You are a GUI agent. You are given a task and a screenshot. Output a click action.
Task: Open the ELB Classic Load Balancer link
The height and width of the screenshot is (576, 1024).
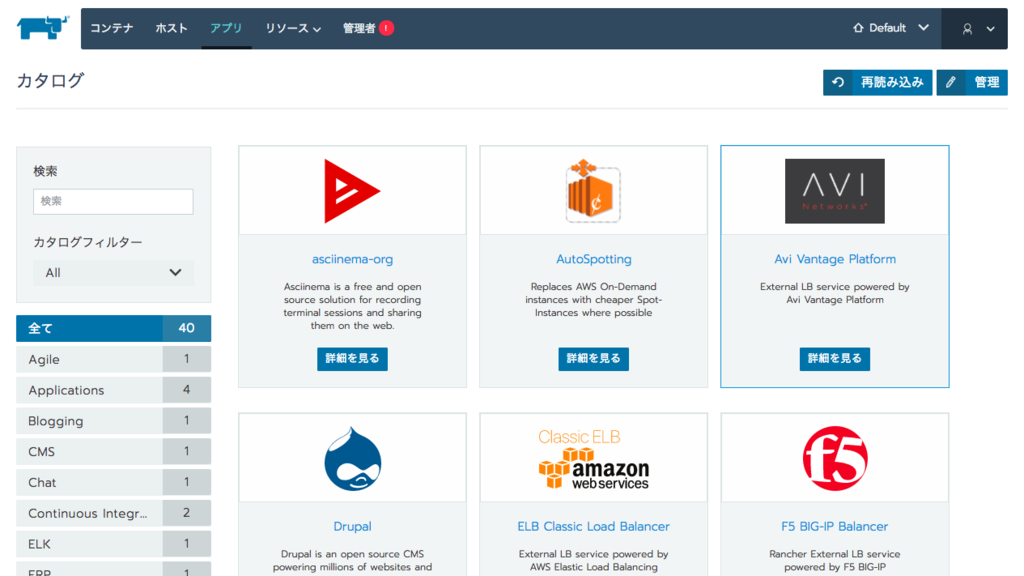[x=594, y=526]
